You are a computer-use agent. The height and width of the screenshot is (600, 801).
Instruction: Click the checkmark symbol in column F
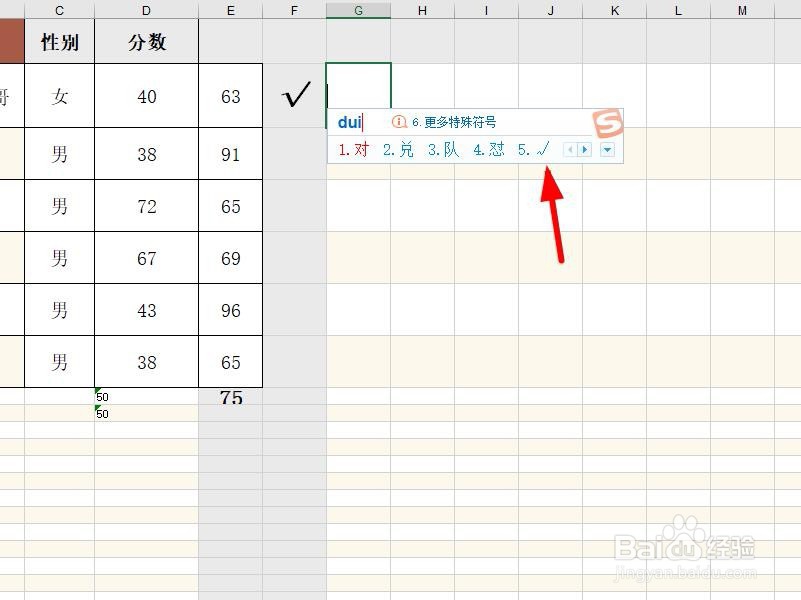(294, 94)
